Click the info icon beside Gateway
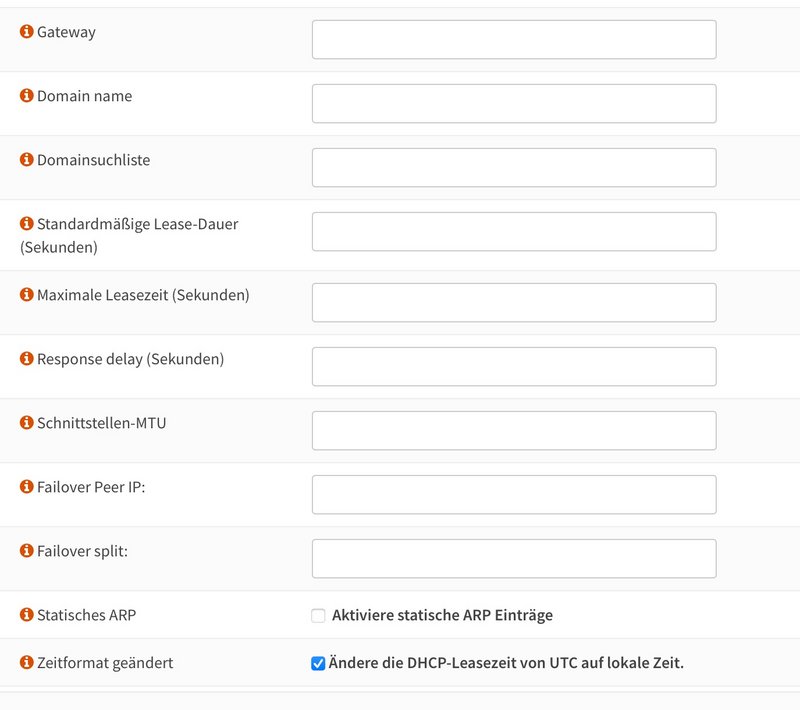The image size is (800, 710). pyautogui.click(x=27, y=32)
